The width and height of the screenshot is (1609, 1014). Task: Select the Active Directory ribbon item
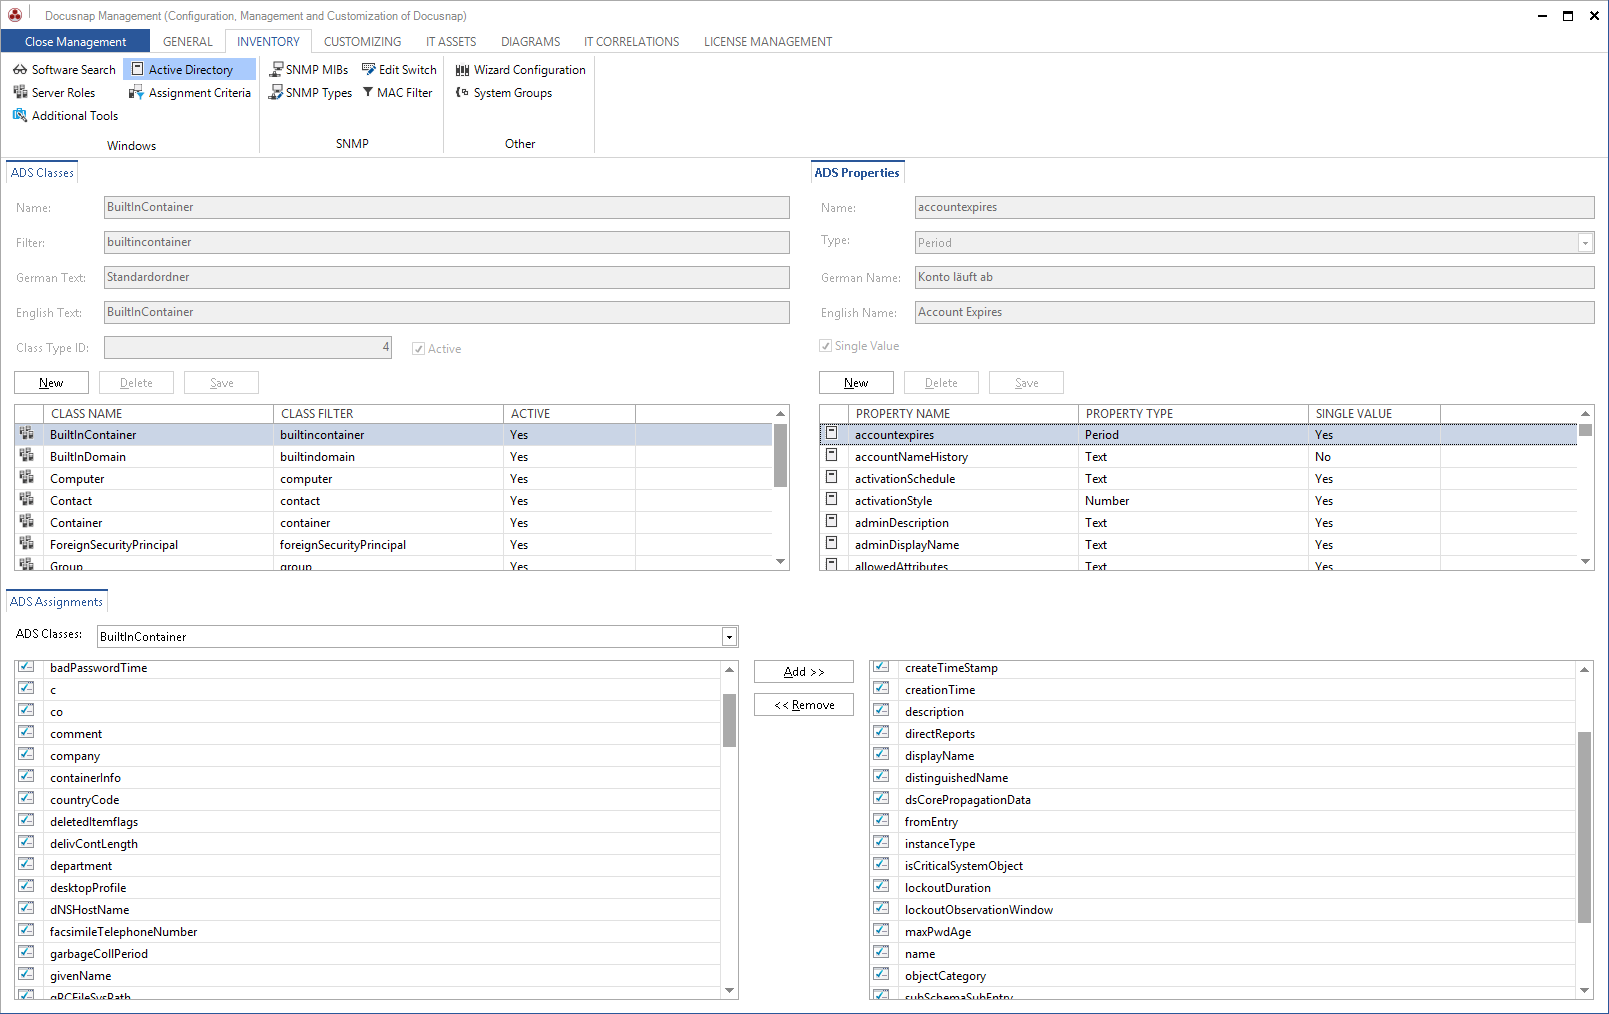tap(189, 70)
